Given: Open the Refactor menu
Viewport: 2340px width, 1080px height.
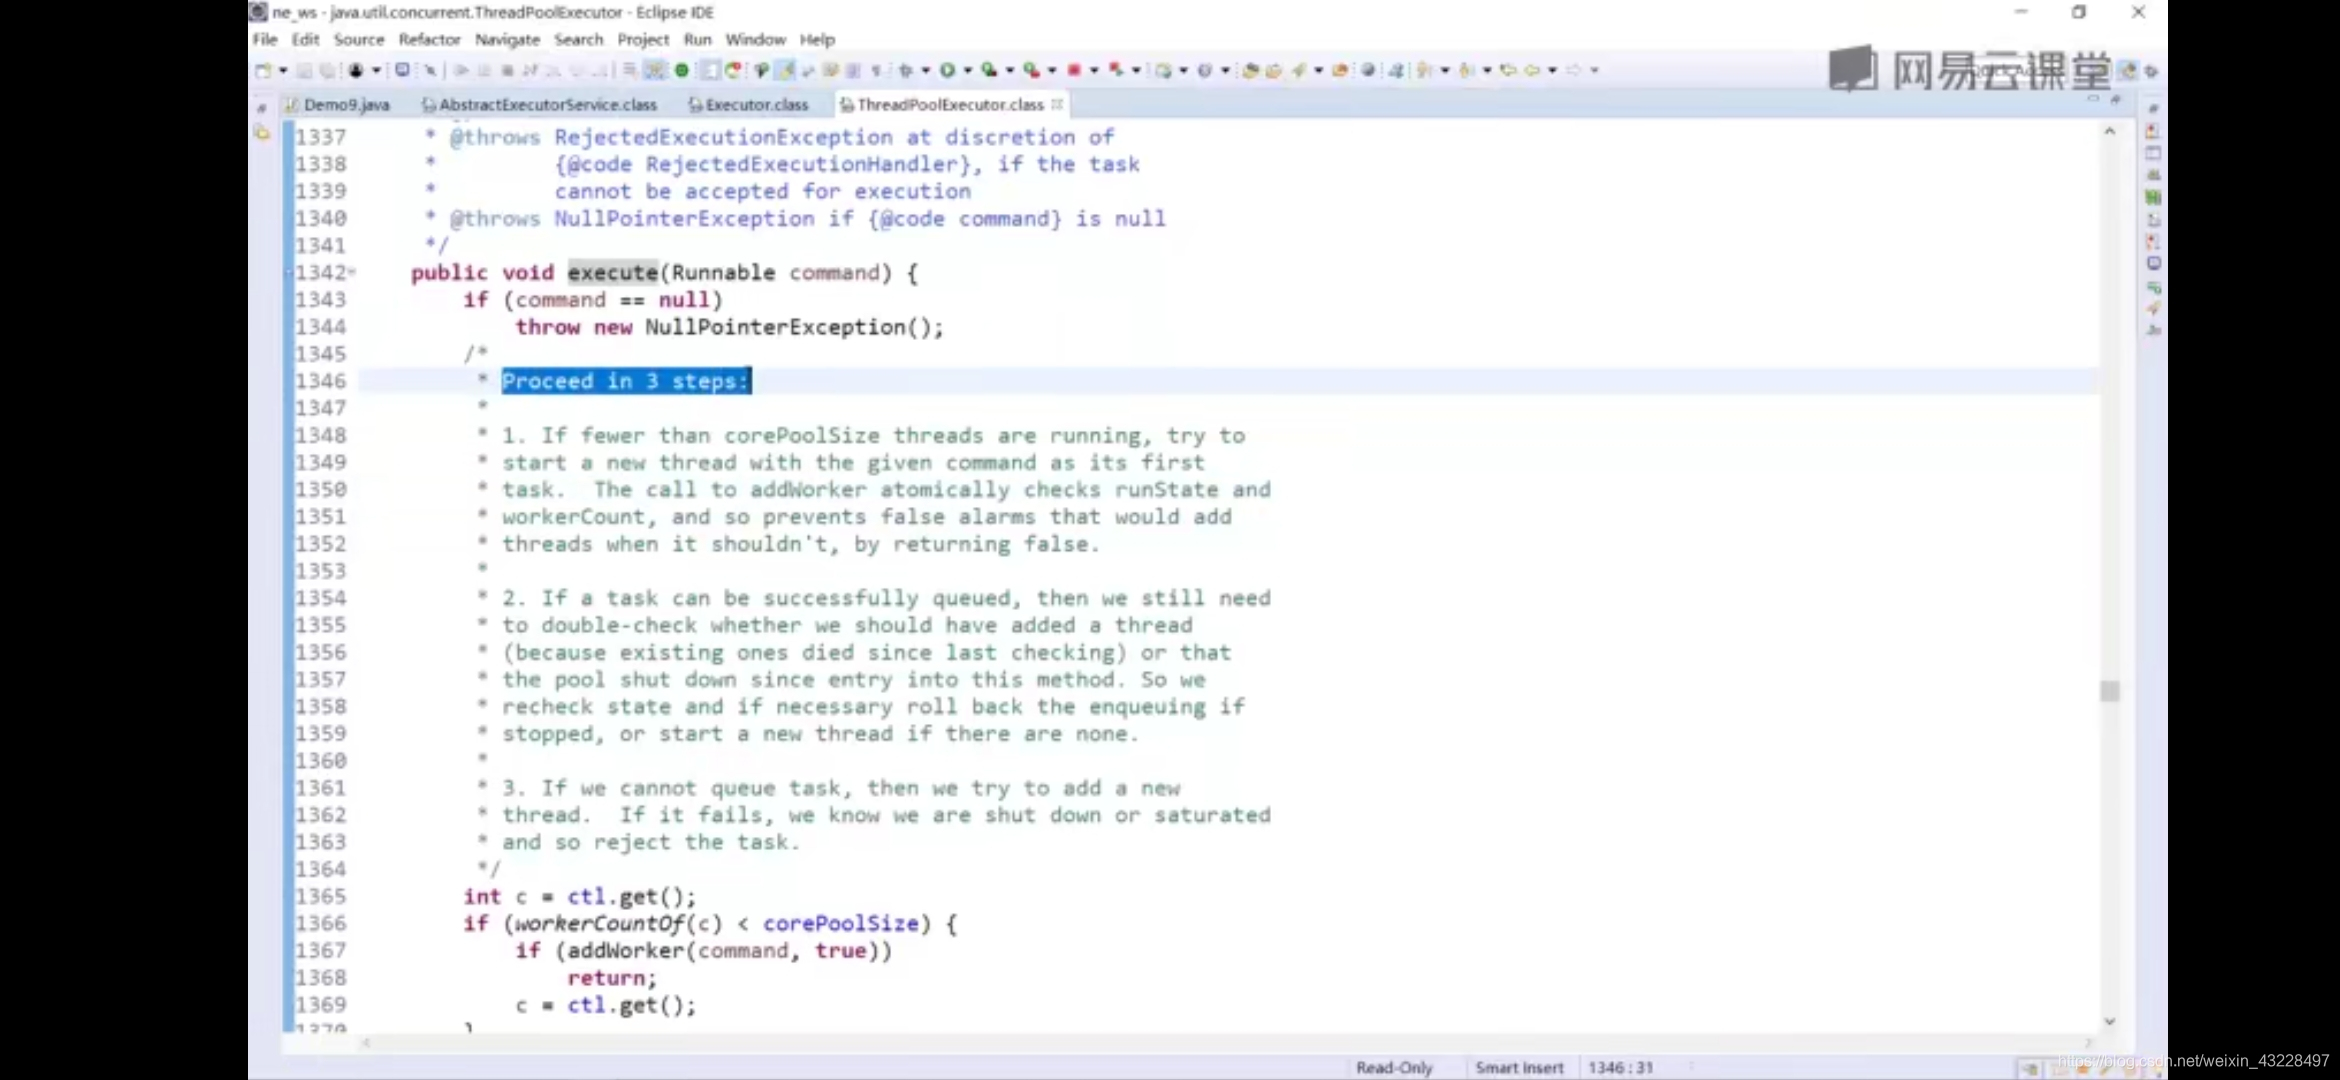Looking at the screenshot, I should click(429, 39).
